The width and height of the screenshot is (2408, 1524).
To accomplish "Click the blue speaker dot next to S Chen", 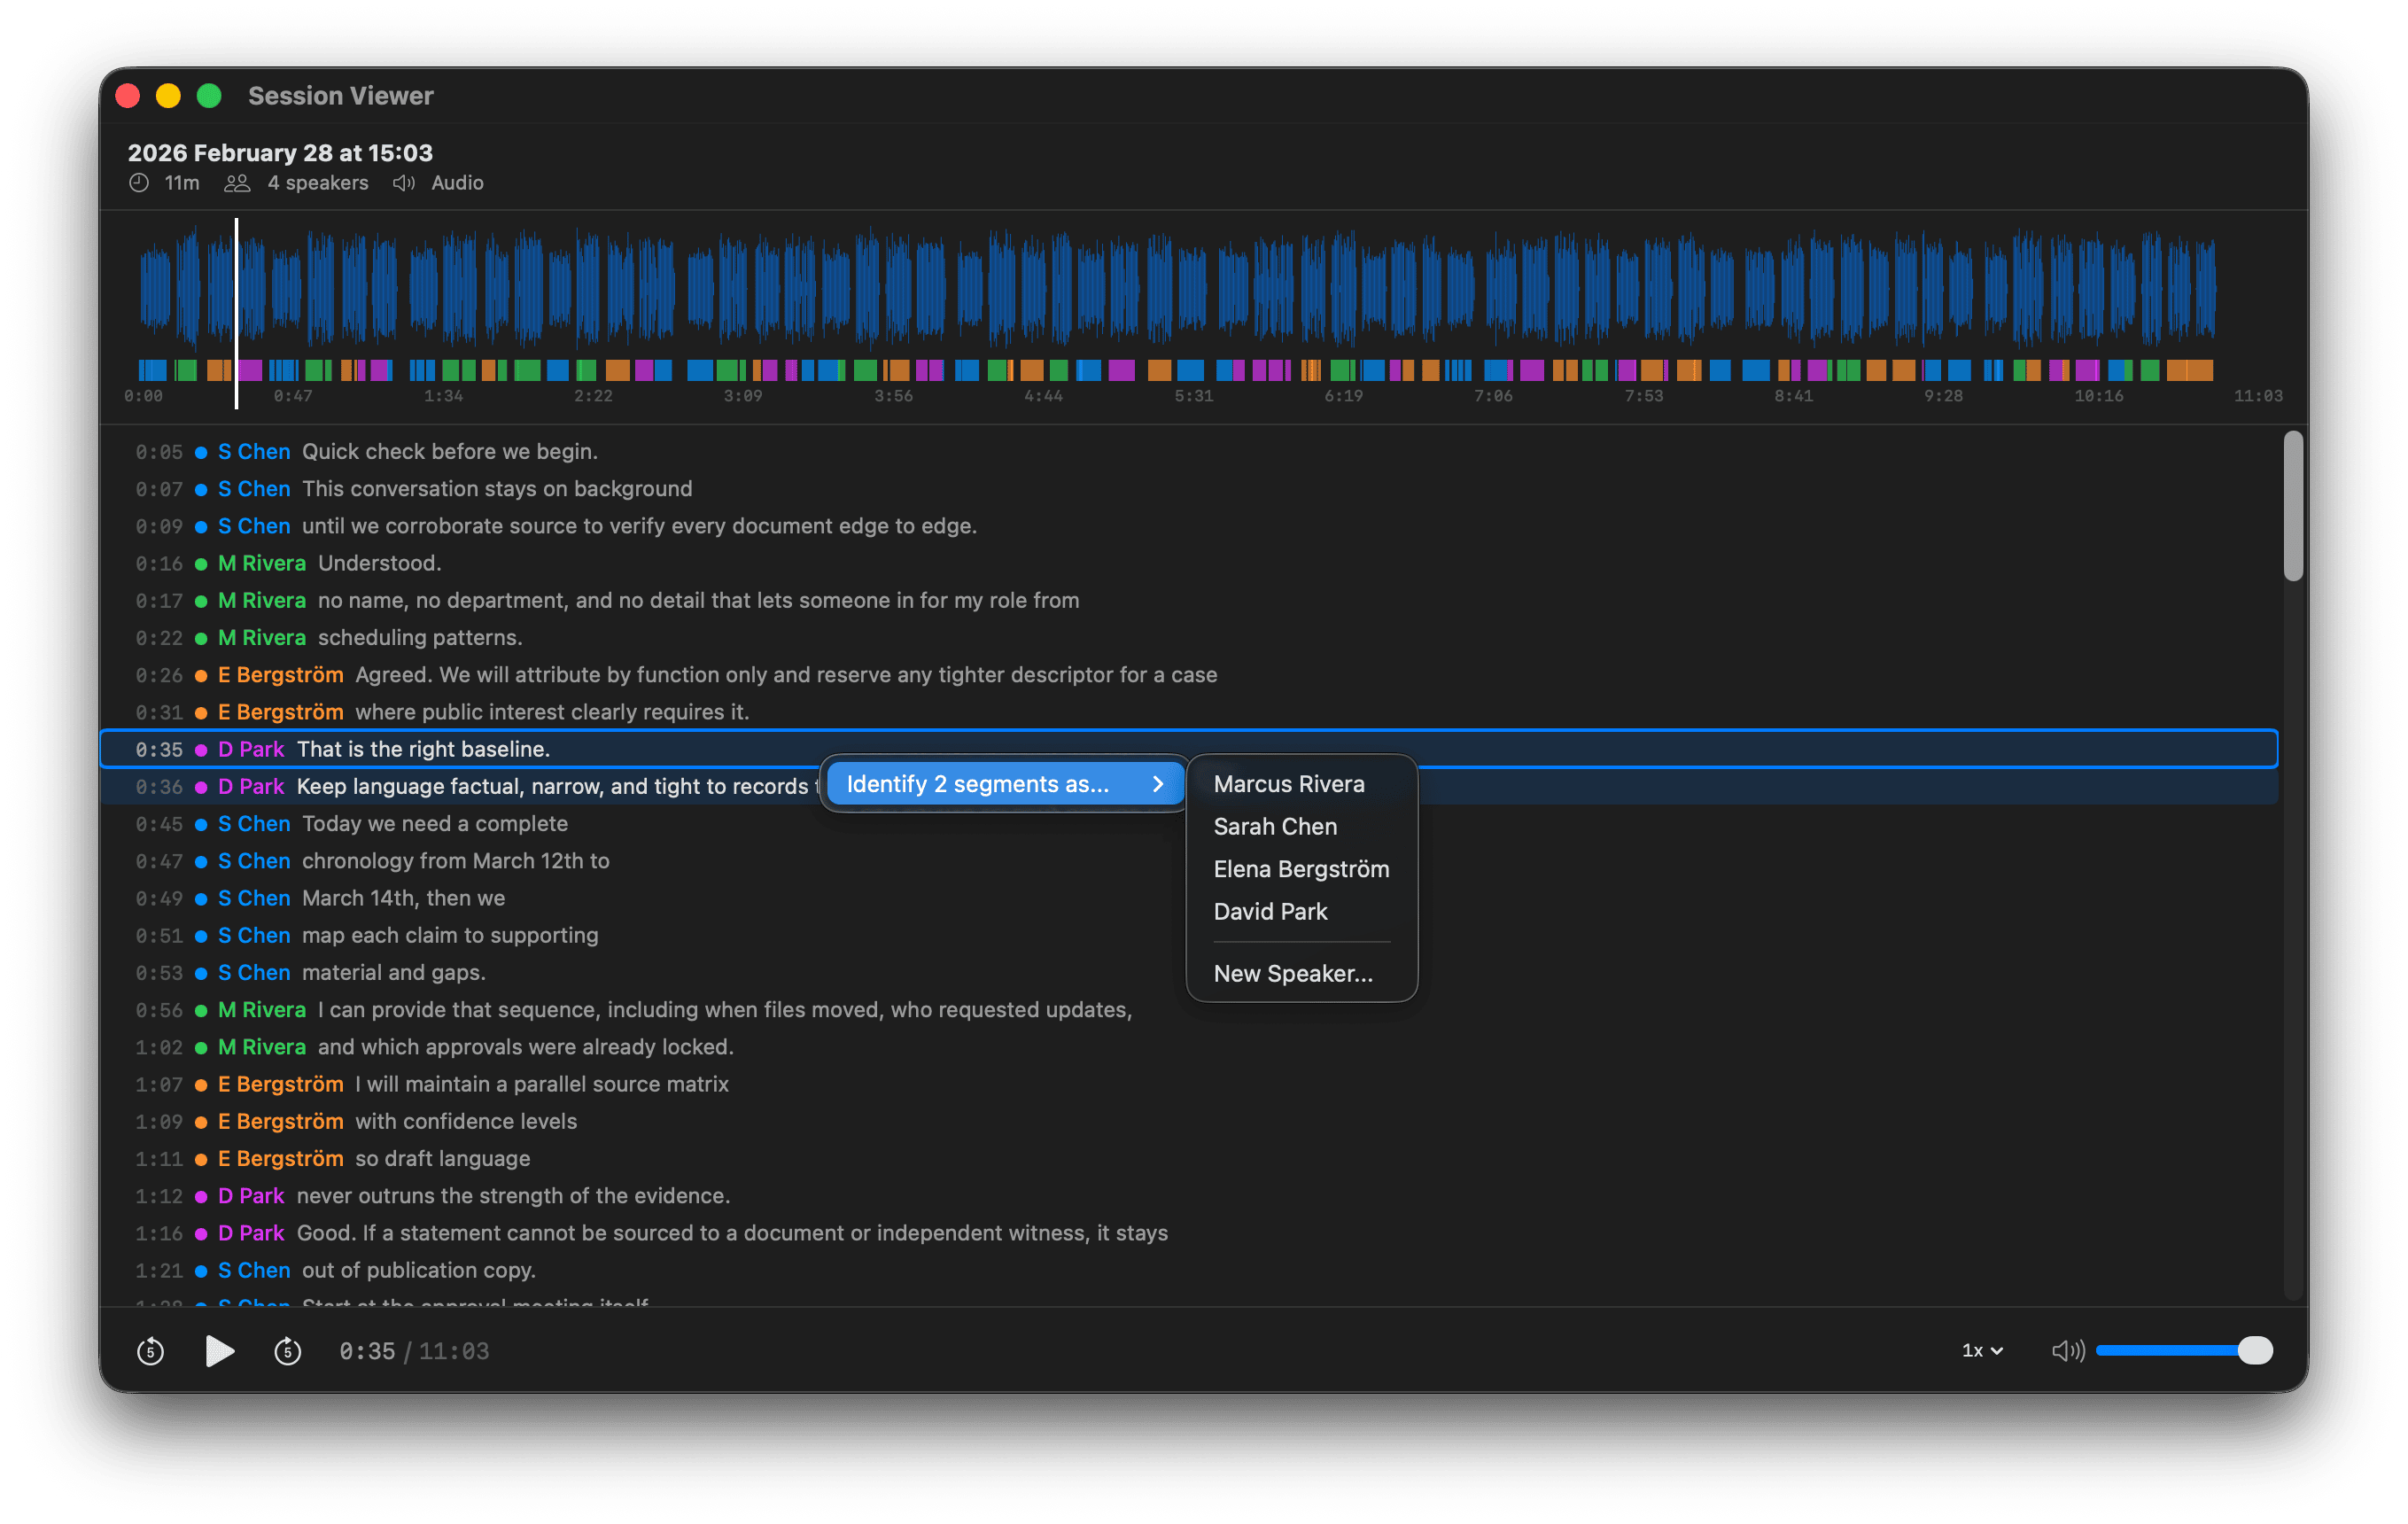I will click(x=201, y=451).
